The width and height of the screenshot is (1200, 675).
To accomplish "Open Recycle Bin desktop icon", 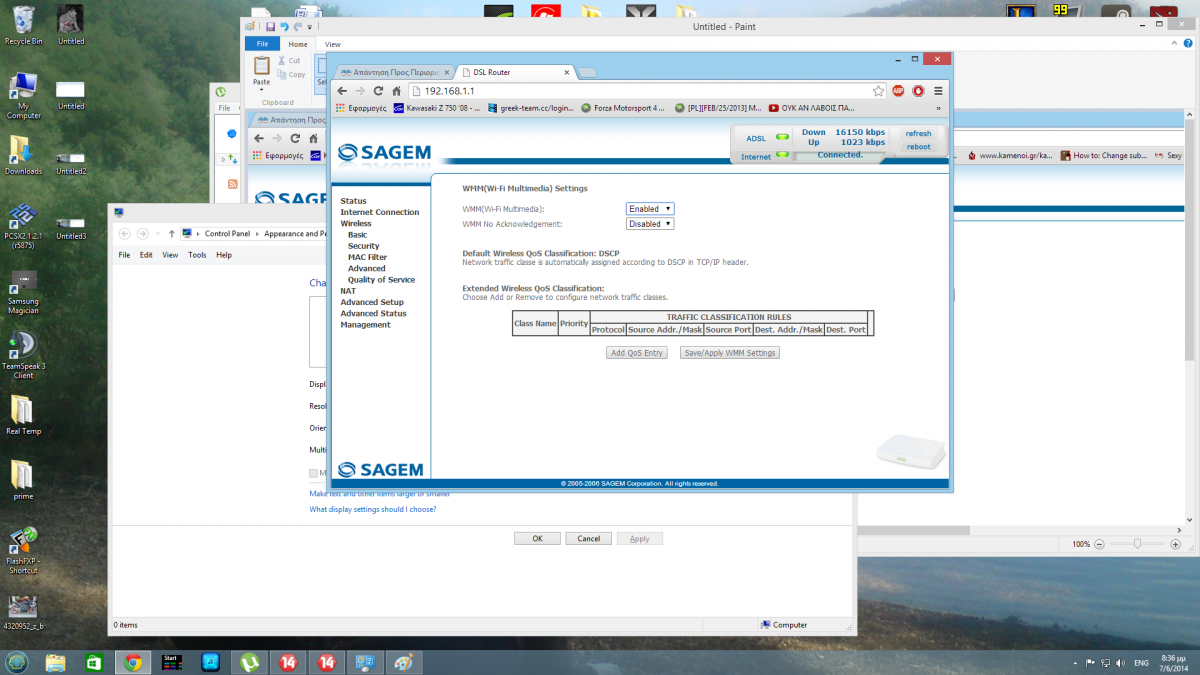I will pos(23,26).
